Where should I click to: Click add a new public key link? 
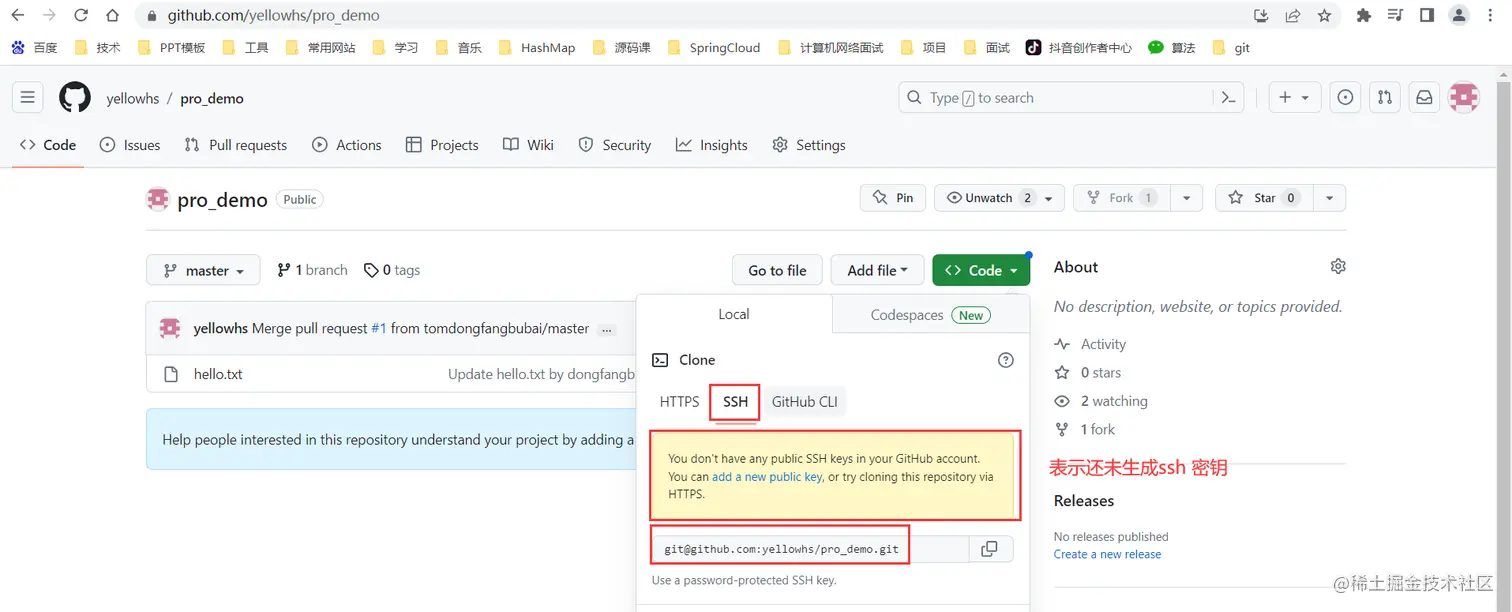click(767, 477)
